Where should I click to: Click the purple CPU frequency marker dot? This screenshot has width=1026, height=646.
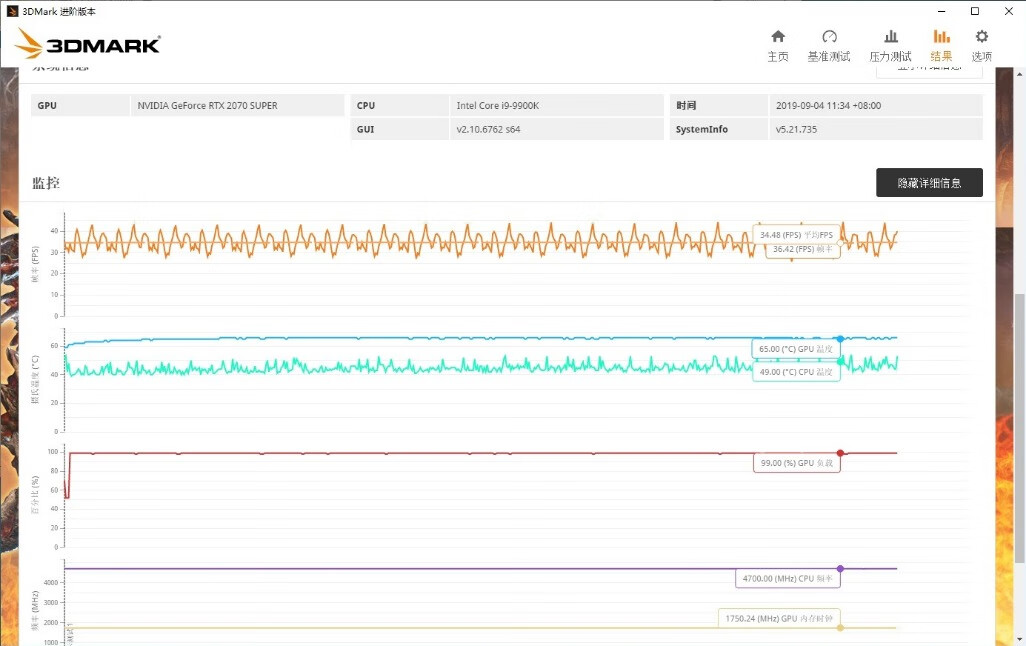840,569
